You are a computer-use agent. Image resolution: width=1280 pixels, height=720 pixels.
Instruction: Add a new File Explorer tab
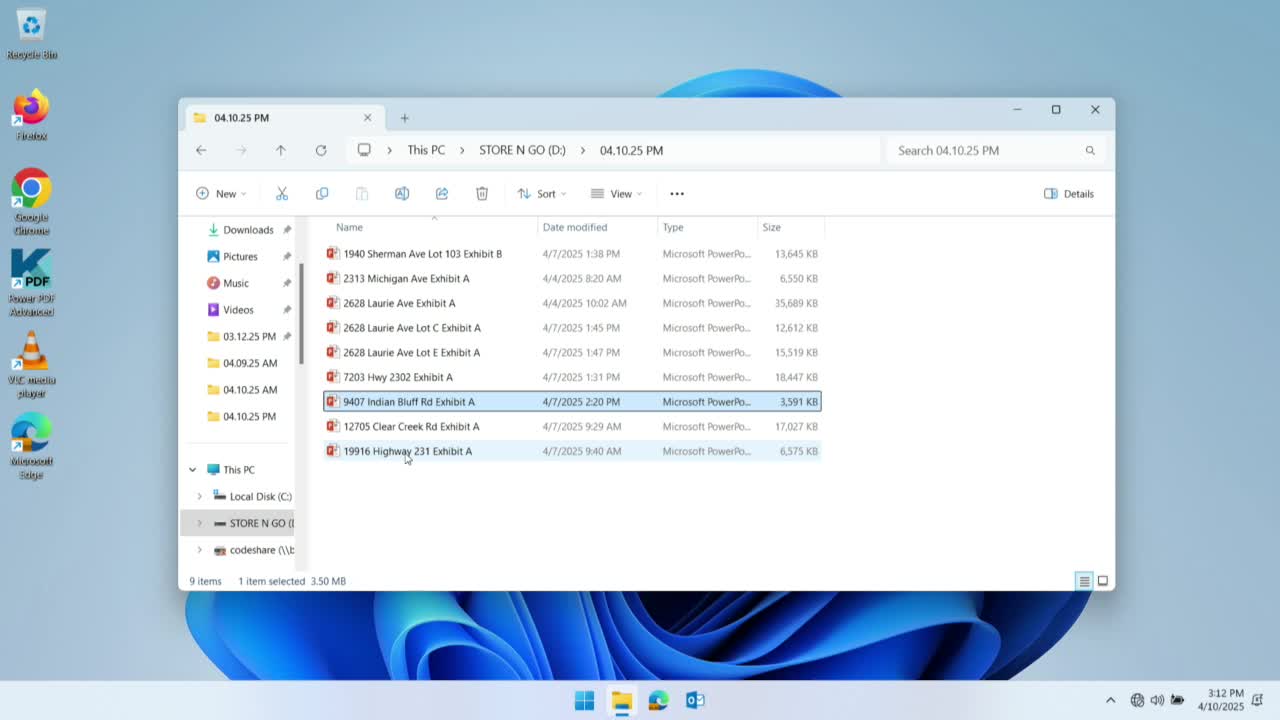405,118
